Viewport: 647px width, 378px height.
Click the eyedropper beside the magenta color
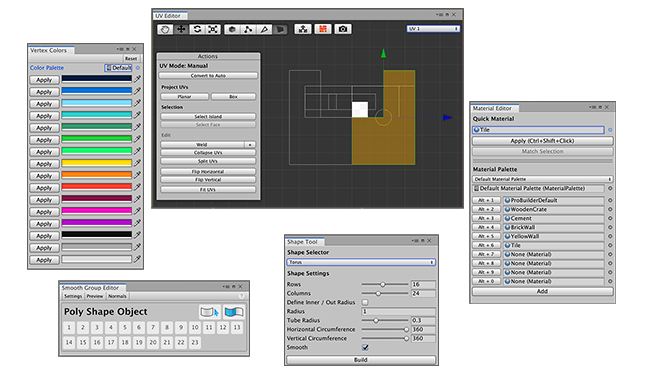click(x=137, y=210)
